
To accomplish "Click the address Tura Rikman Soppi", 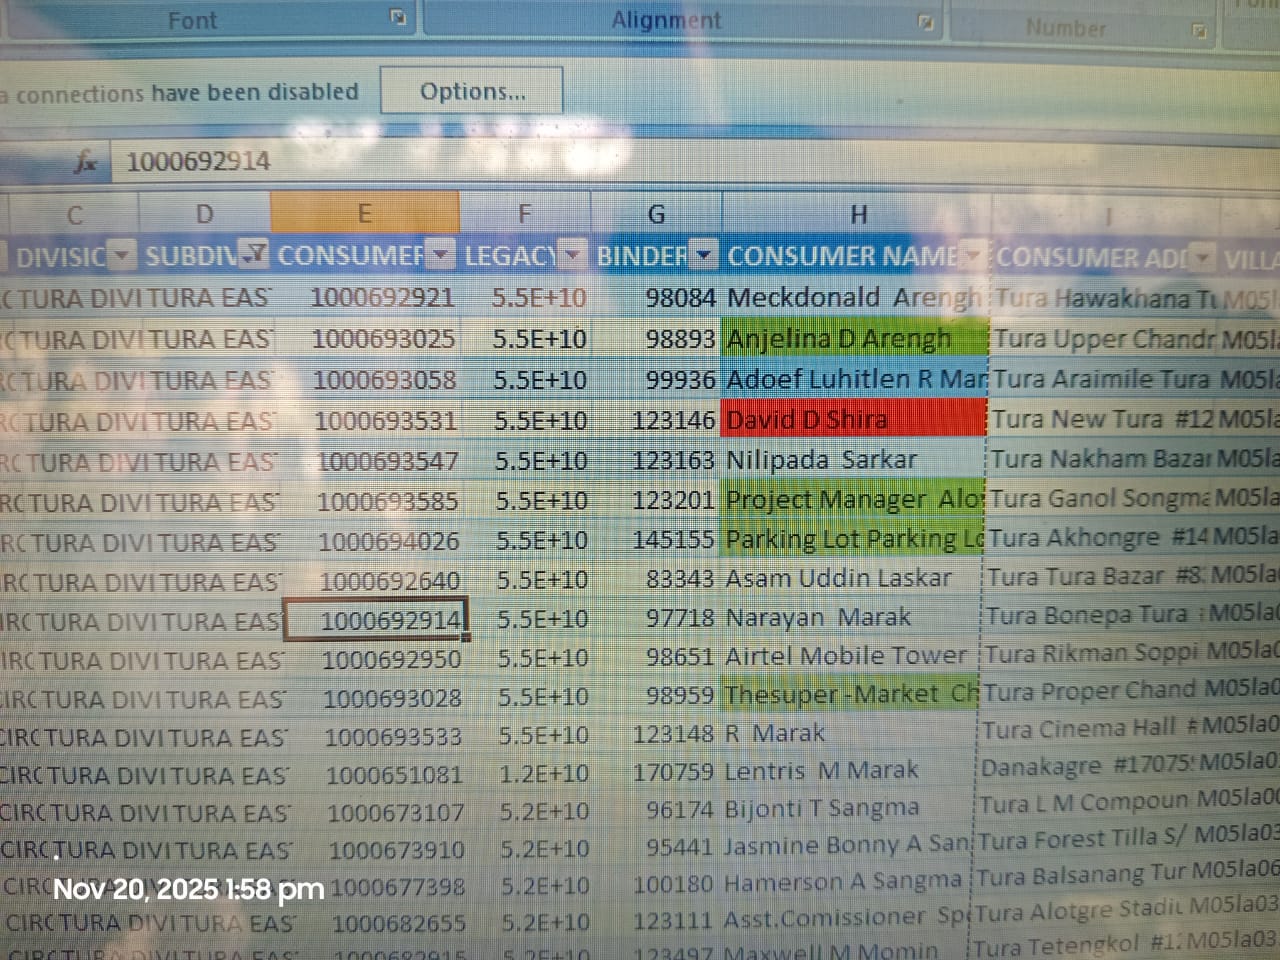I will point(1093,654).
